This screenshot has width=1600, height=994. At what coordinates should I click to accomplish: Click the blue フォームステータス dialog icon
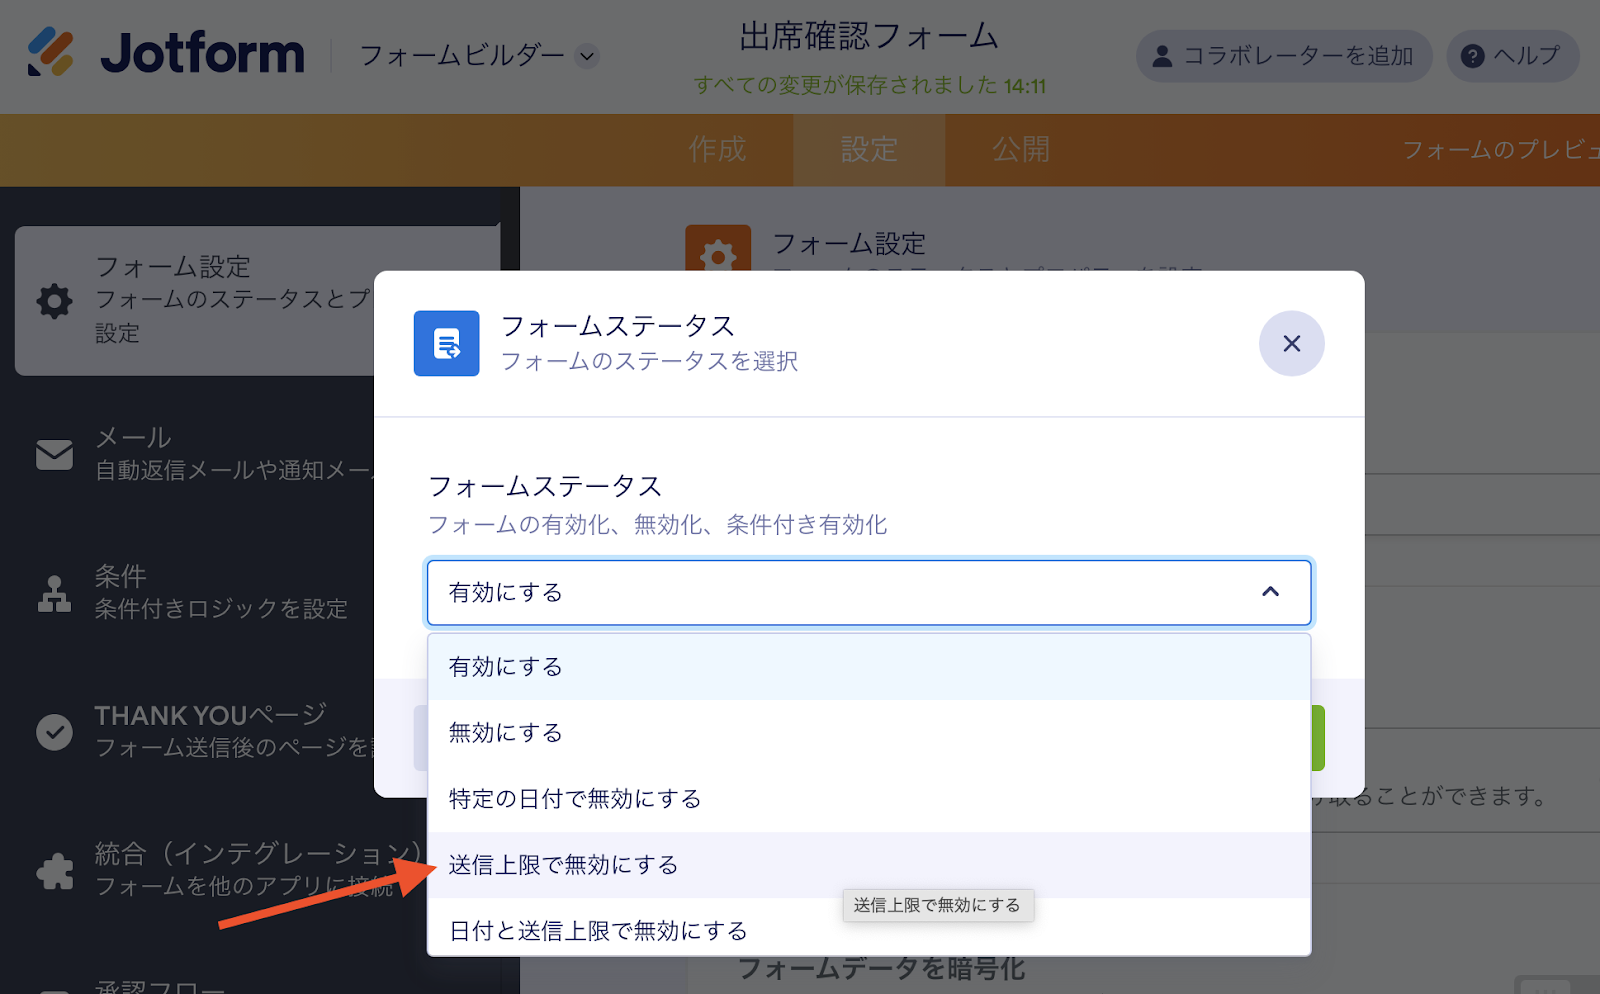pos(447,344)
